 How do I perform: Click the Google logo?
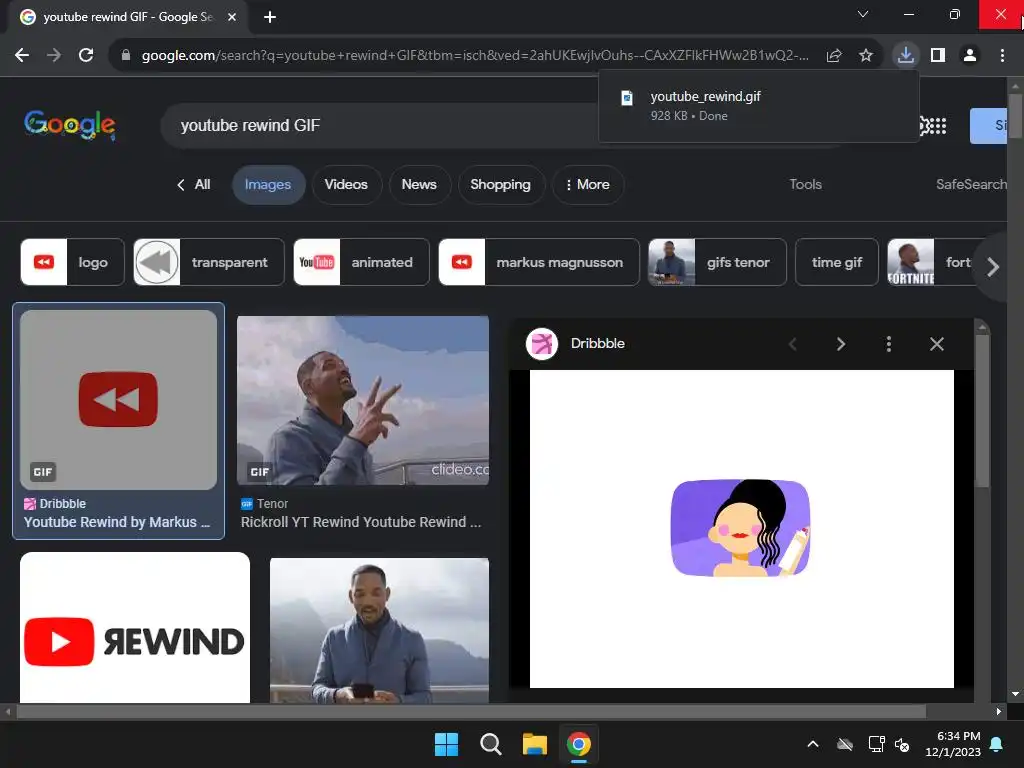point(70,125)
